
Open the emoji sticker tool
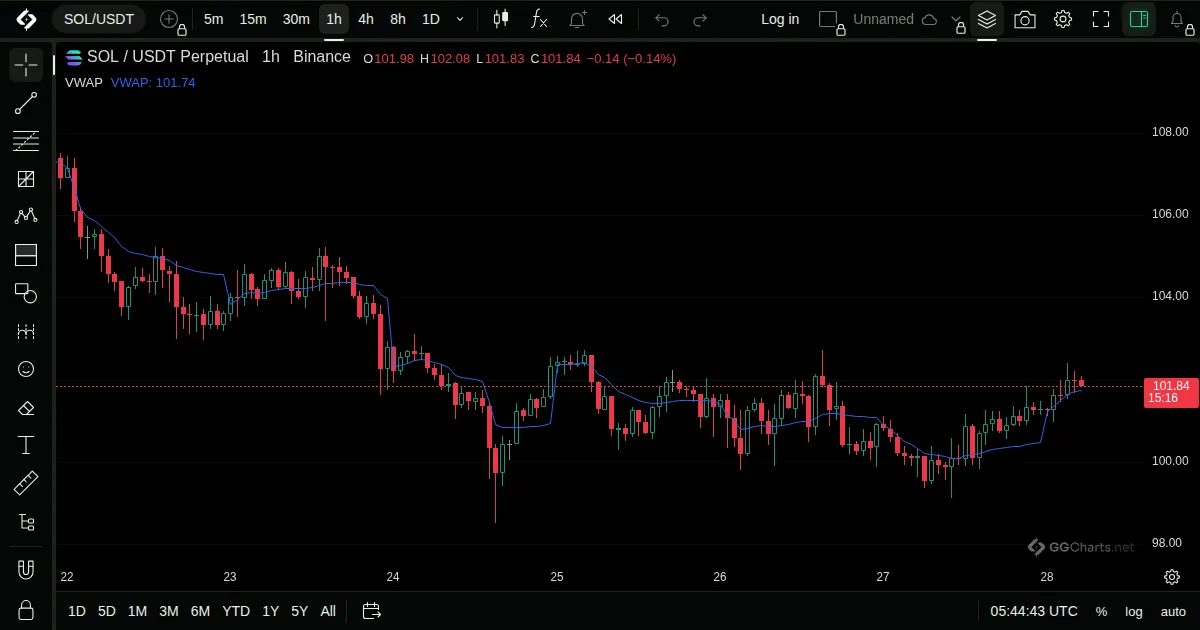[26, 369]
